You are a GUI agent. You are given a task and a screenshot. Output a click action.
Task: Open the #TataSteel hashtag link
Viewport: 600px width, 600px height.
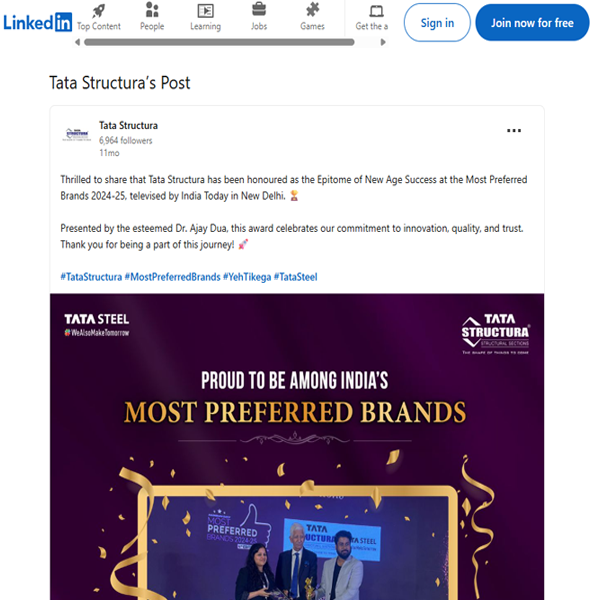point(295,277)
